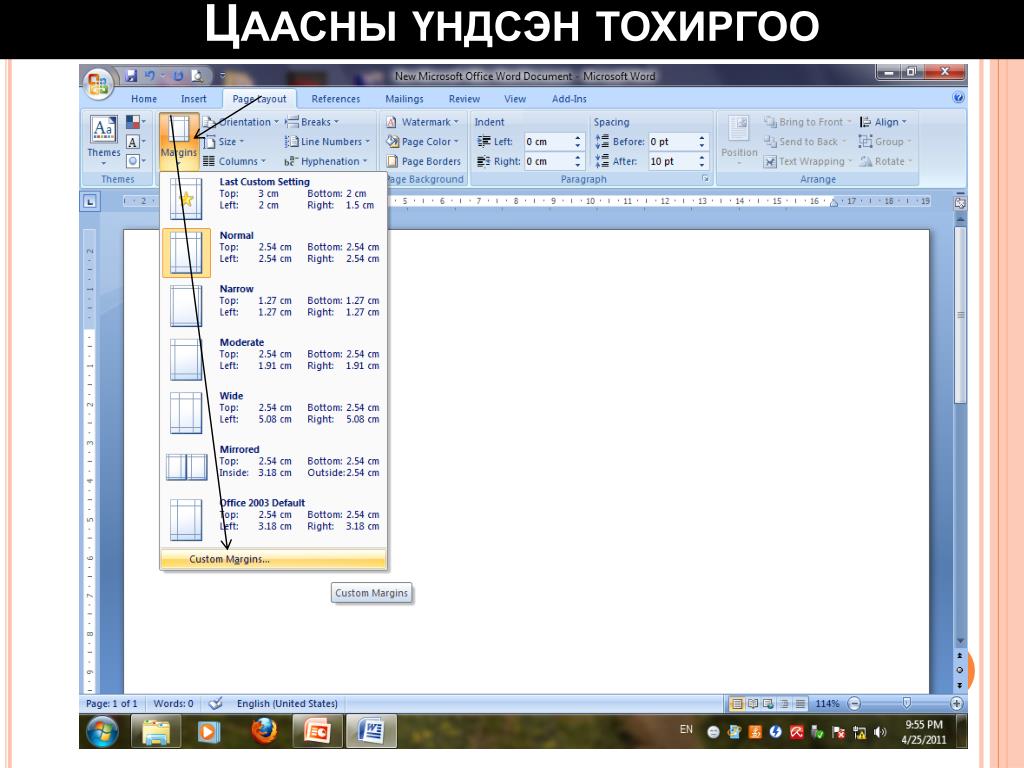1024x768 pixels.
Task: Expand Breaks dropdown
Action: (x=312, y=122)
